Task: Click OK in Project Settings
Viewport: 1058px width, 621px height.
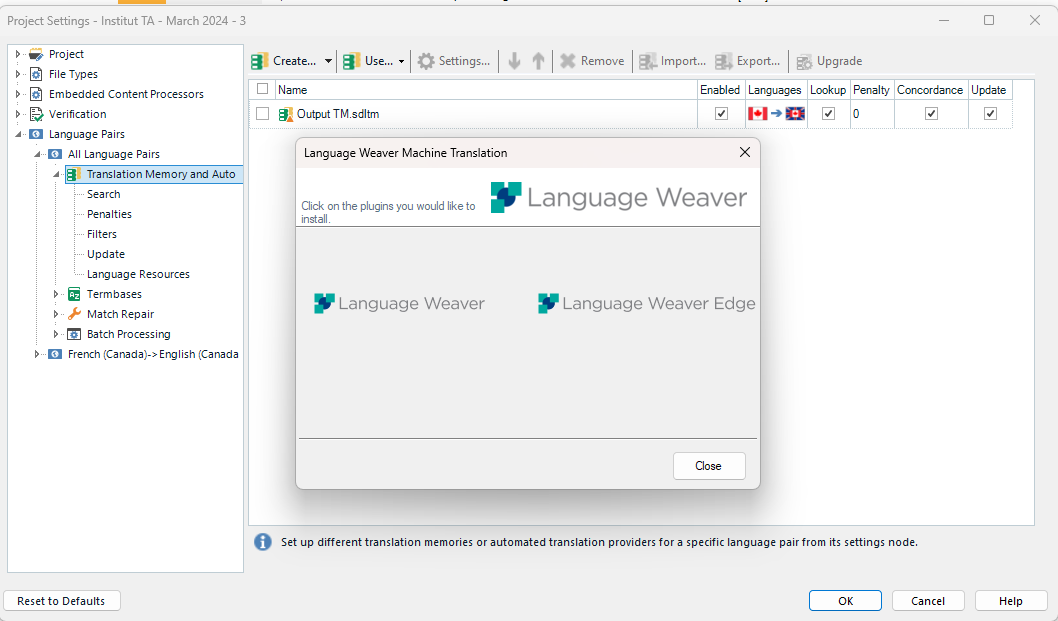Action: [x=845, y=601]
